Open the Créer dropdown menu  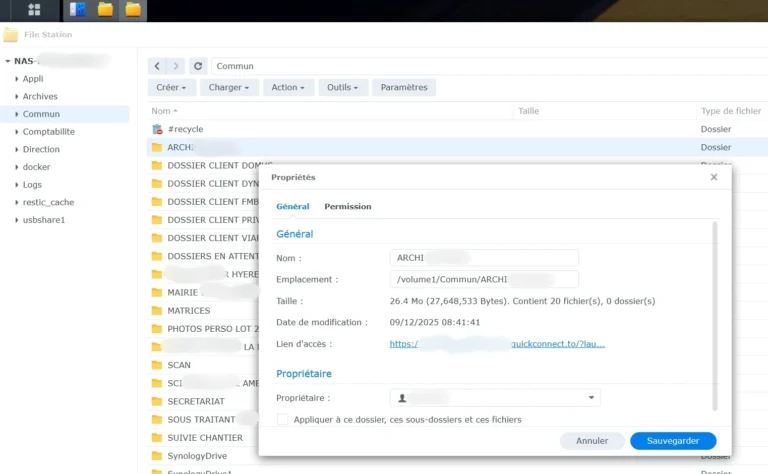(171, 87)
